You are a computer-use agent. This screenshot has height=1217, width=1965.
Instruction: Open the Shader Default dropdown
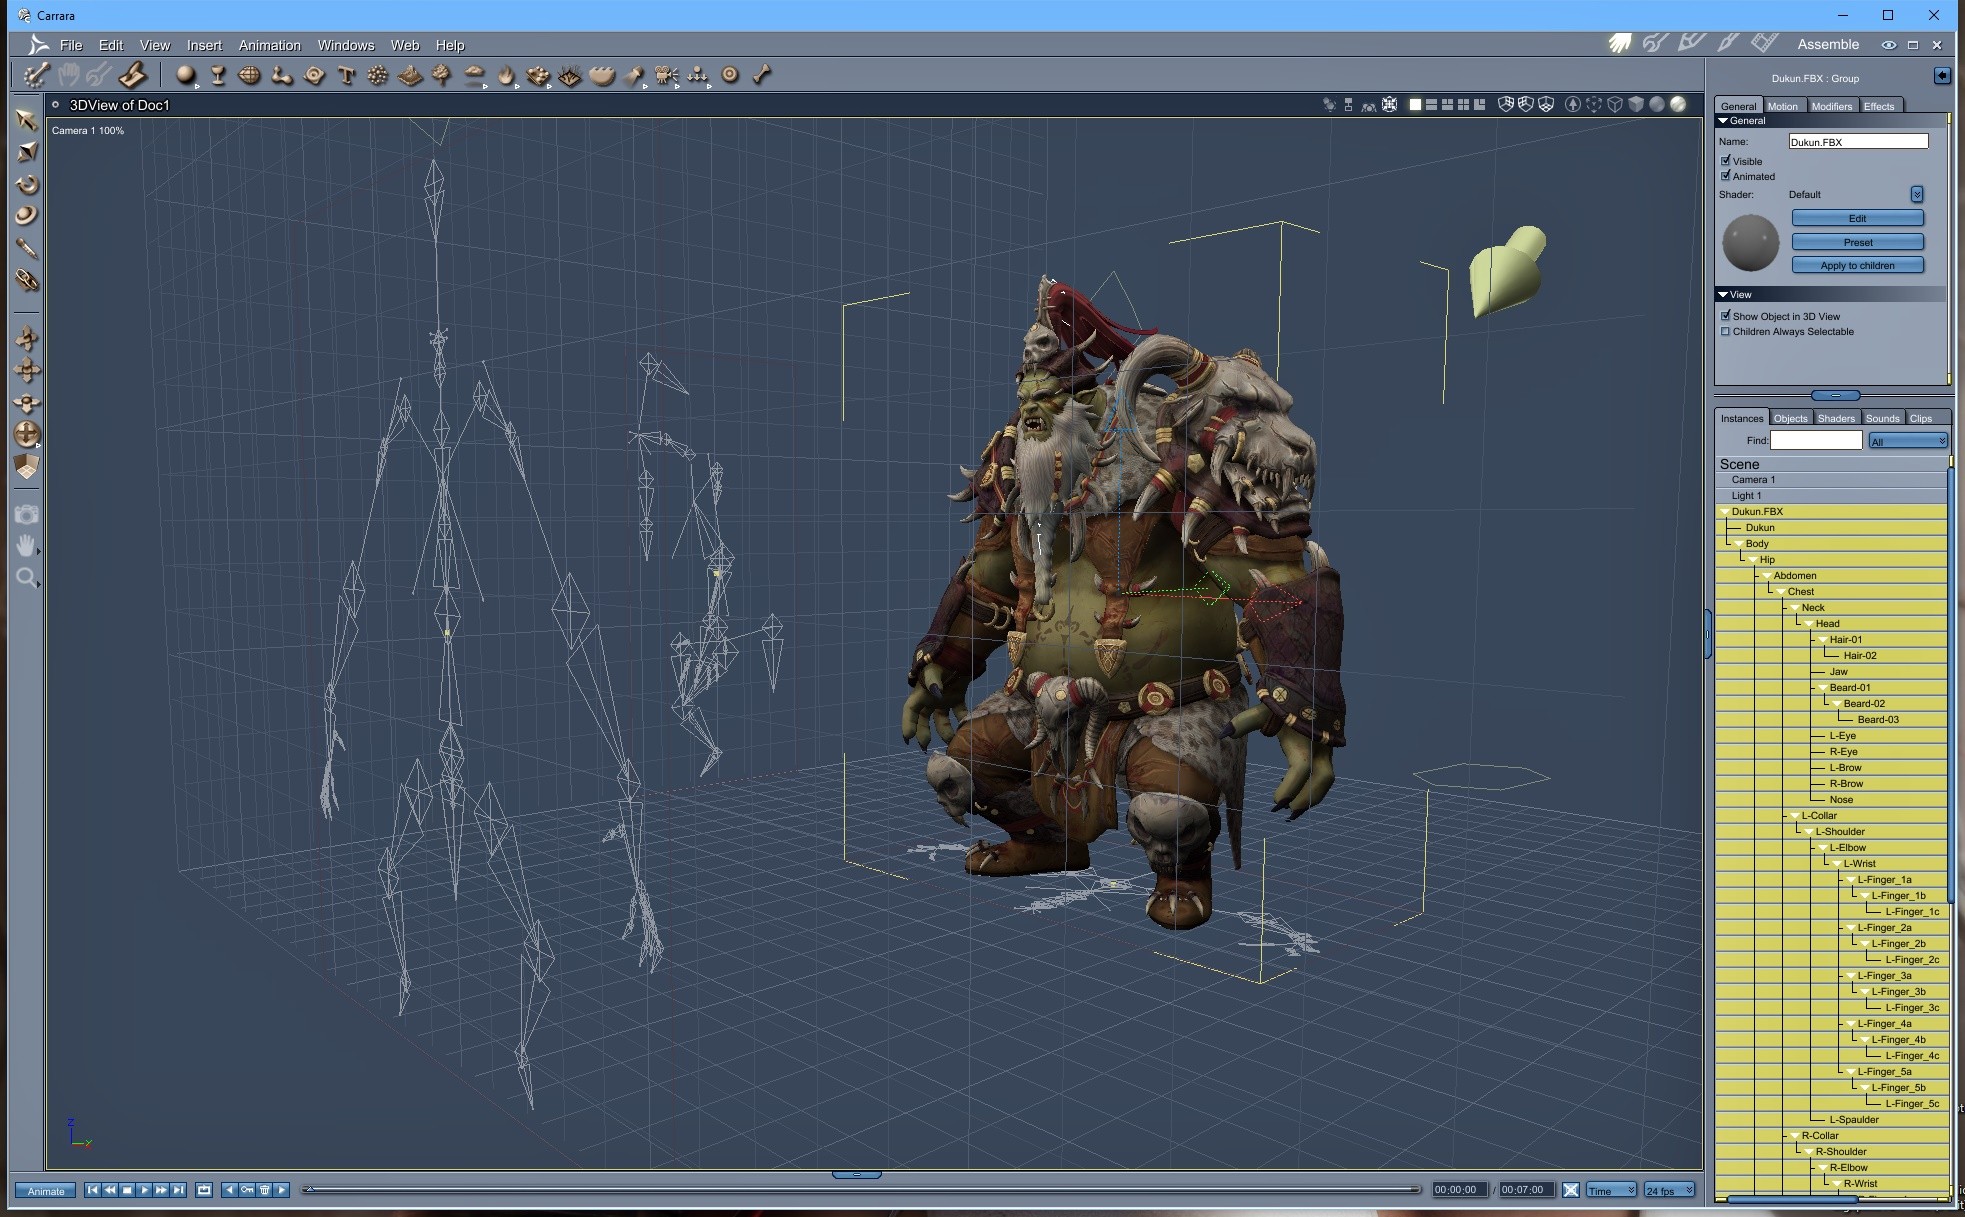pyautogui.click(x=1916, y=194)
